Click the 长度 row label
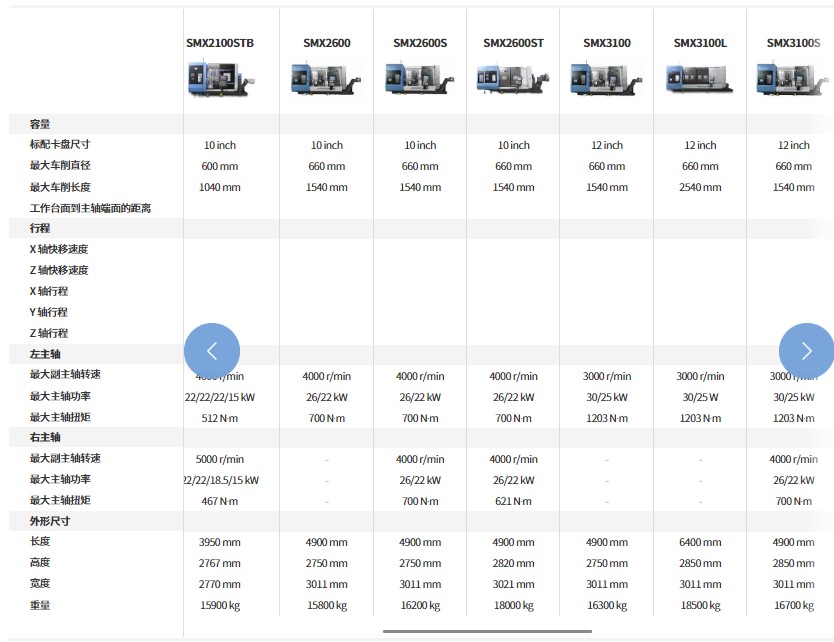 40,541
